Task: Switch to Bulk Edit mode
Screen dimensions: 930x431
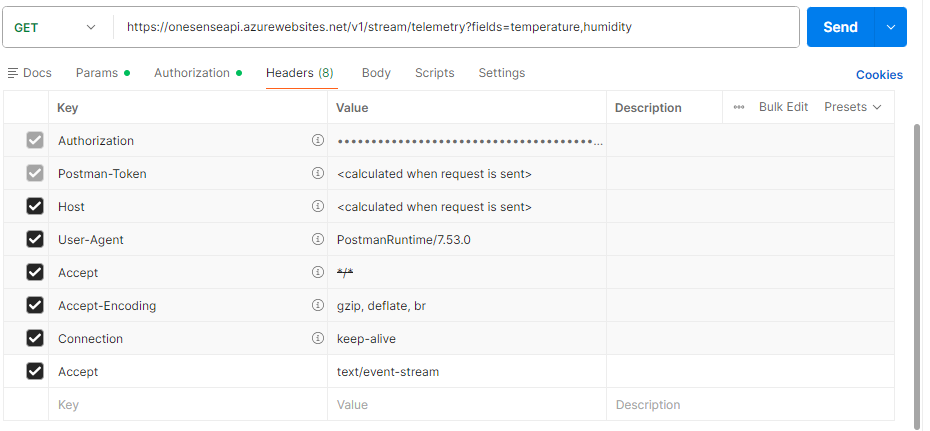Action: (784, 107)
